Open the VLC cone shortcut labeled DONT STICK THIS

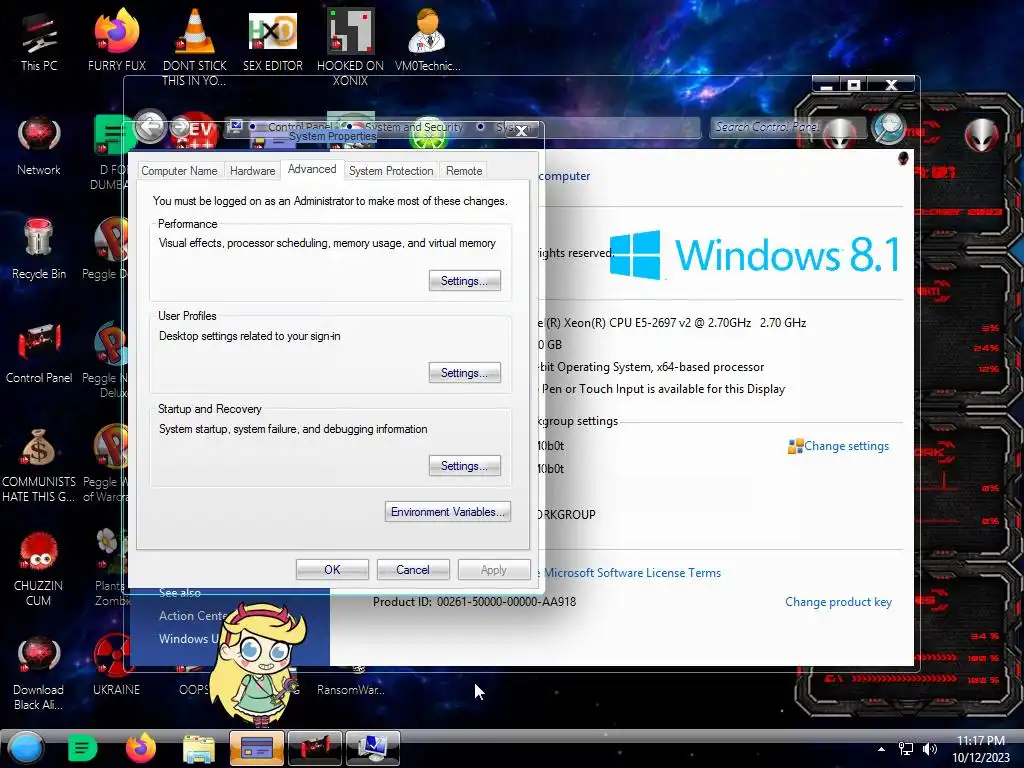click(x=194, y=47)
